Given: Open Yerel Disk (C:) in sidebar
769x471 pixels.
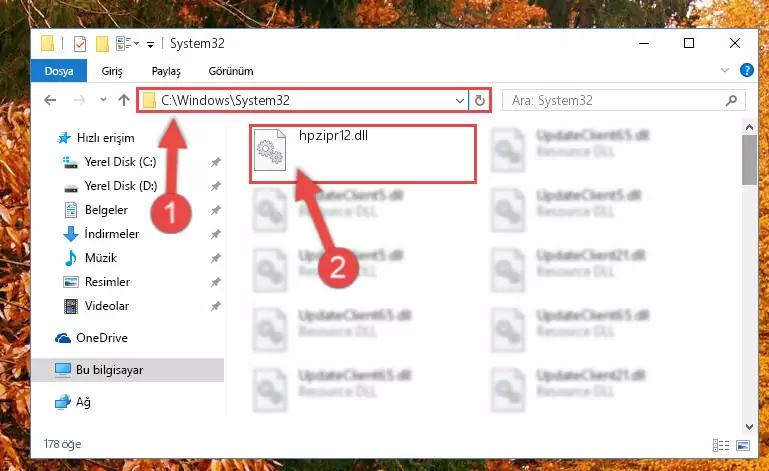Looking at the screenshot, I should [x=120, y=162].
